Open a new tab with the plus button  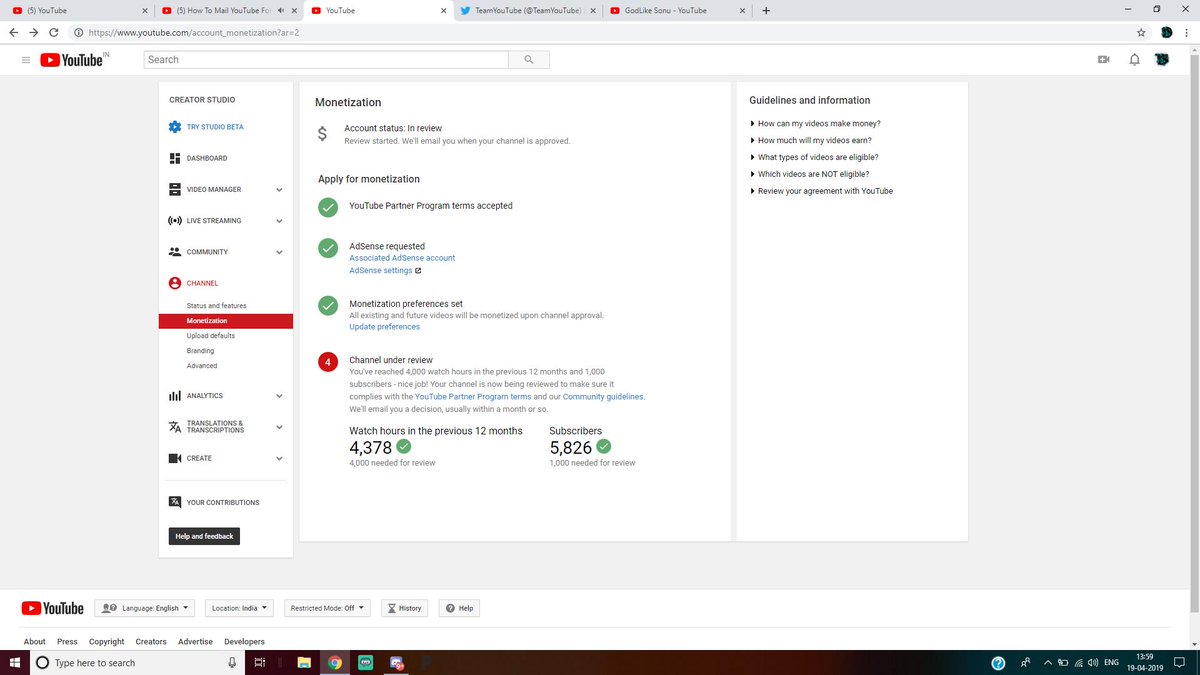coord(766,11)
